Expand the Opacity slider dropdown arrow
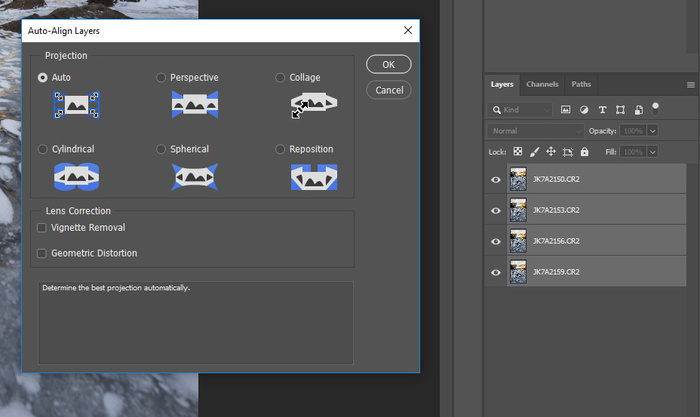Image resolution: width=700 pixels, height=417 pixels. 653,131
